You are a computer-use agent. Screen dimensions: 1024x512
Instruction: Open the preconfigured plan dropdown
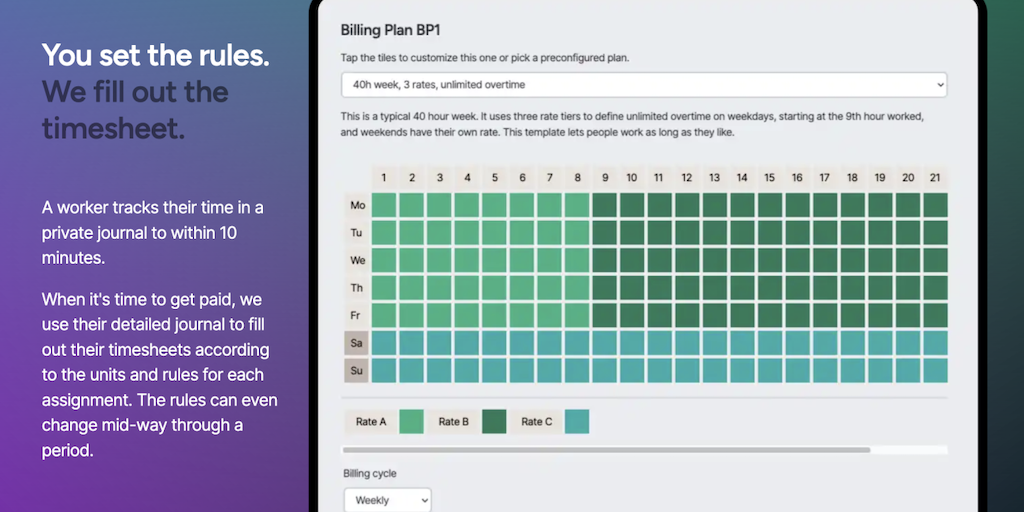click(643, 85)
